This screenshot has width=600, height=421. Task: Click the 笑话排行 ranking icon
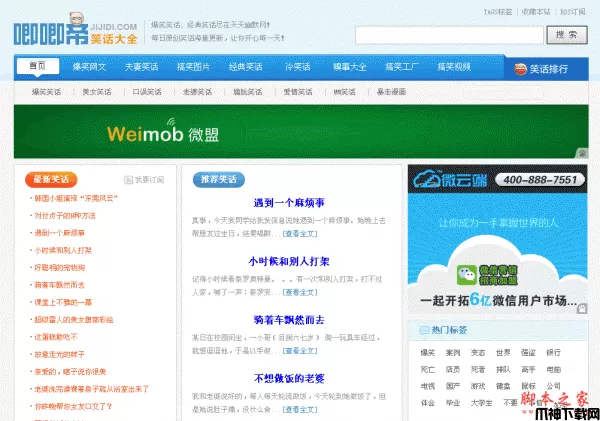(520, 69)
